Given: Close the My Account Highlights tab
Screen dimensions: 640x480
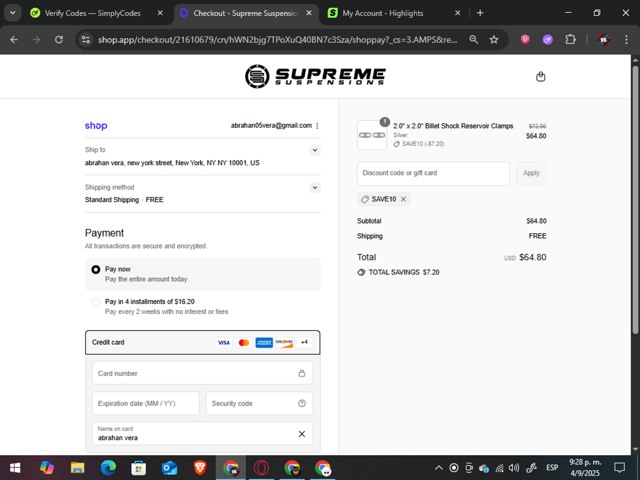Looking at the screenshot, I should click(x=458, y=13).
